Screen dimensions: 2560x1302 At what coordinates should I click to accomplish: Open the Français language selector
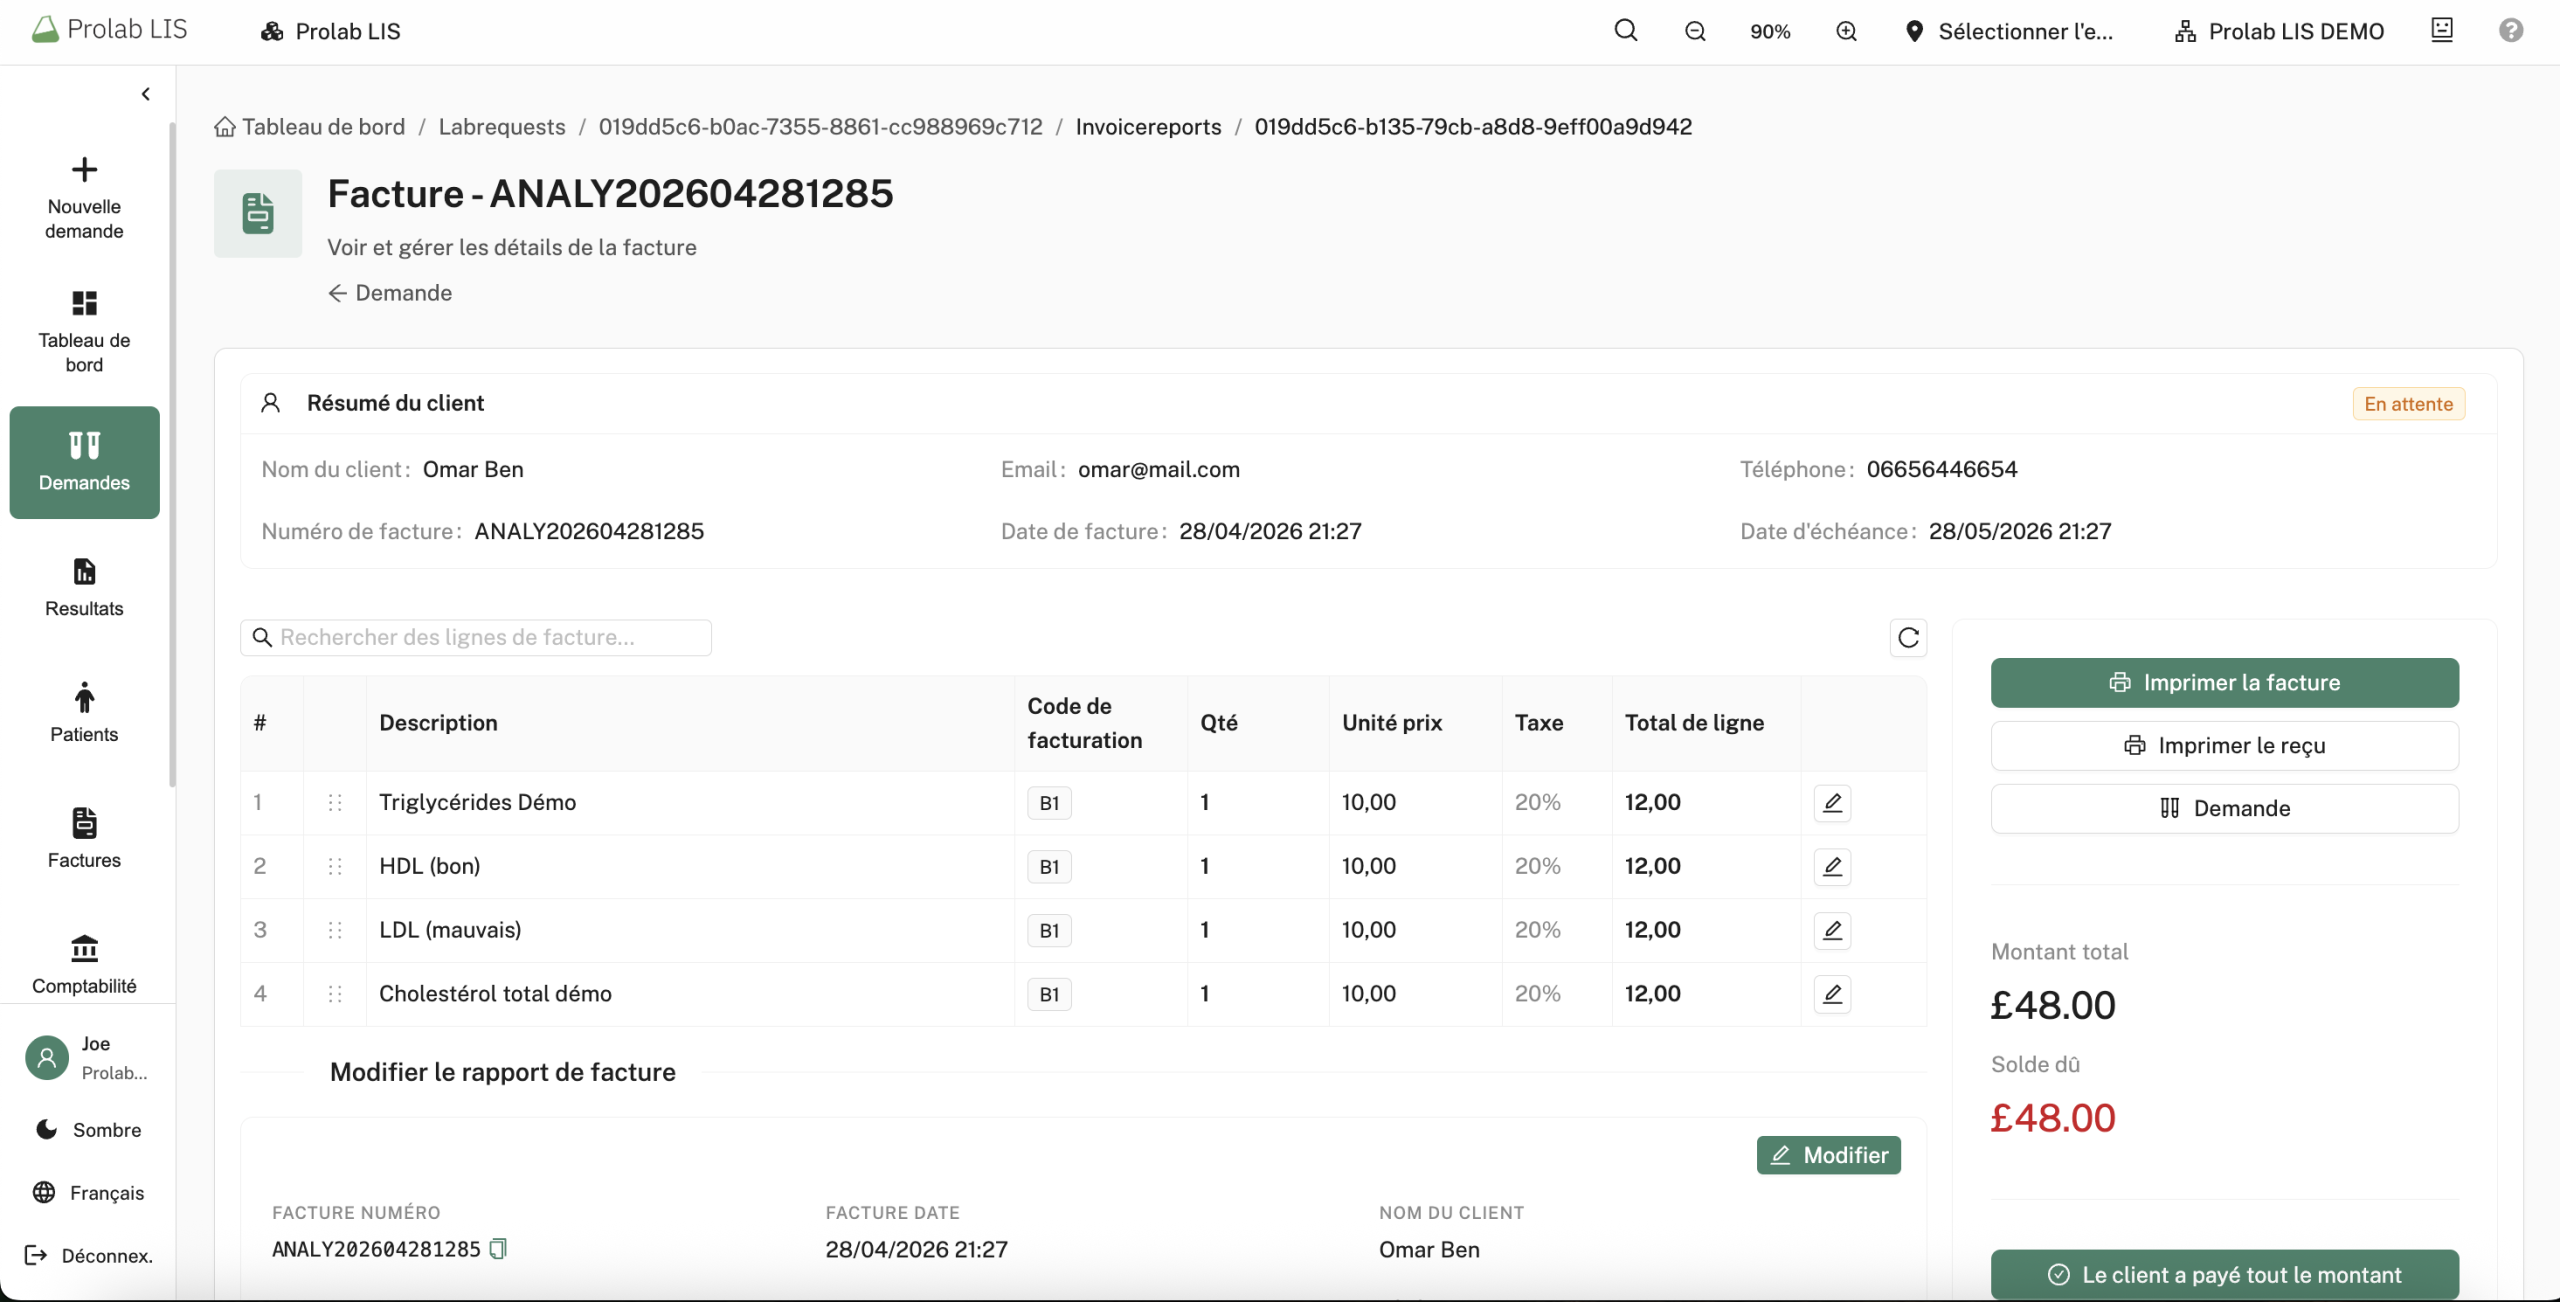click(88, 1192)
